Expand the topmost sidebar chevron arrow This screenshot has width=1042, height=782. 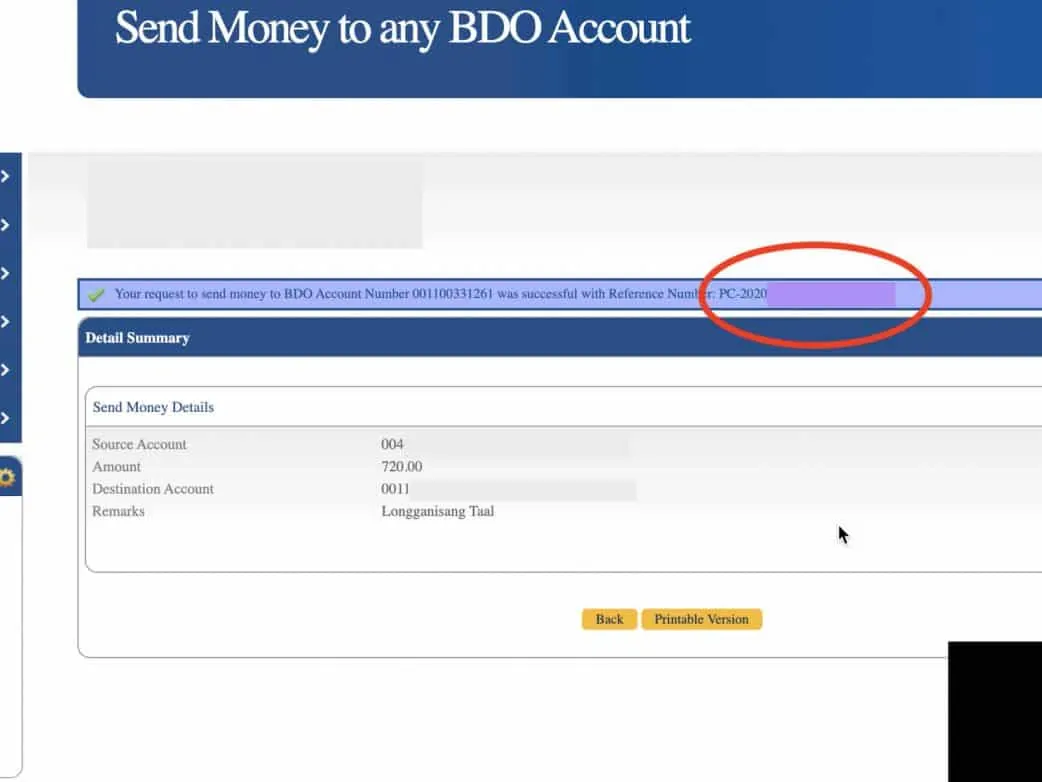click(6, 177)
